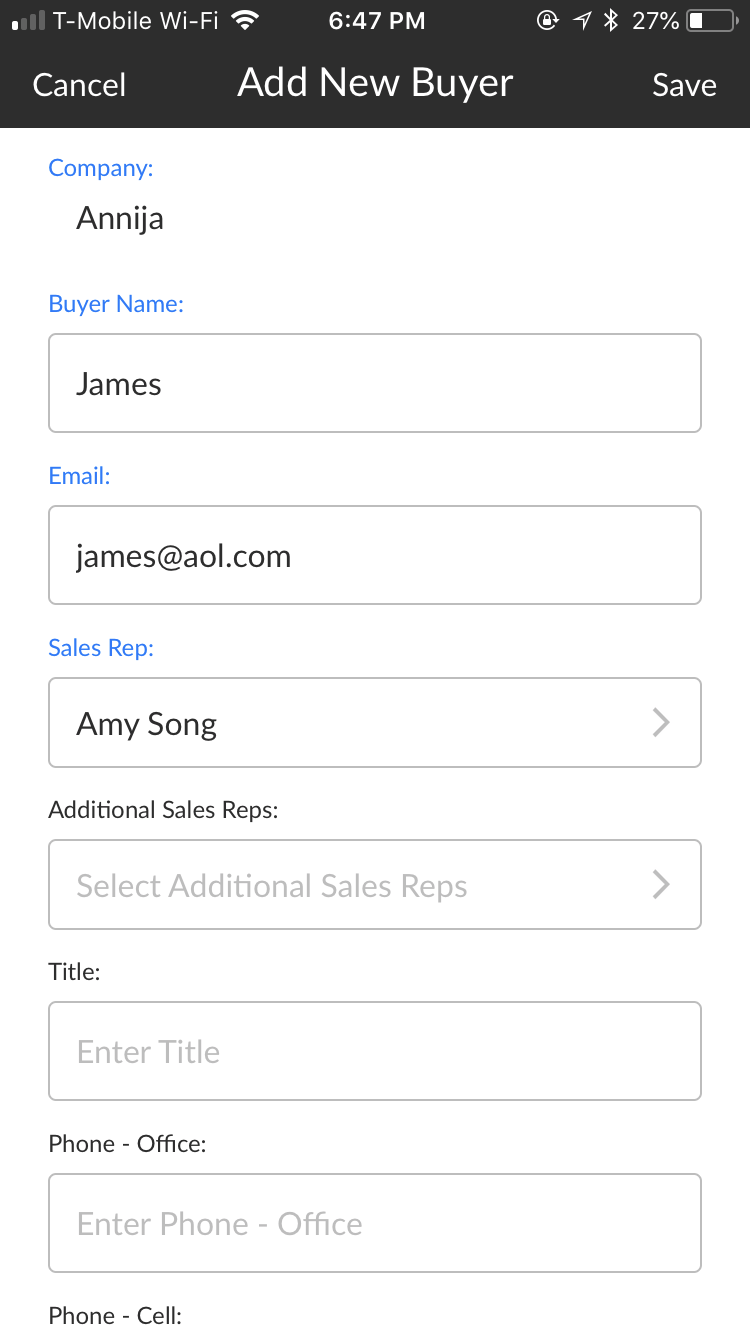Tap the battery icon in status bar
This screenshot has width=750, height=1334.
(x=710, y=20)
